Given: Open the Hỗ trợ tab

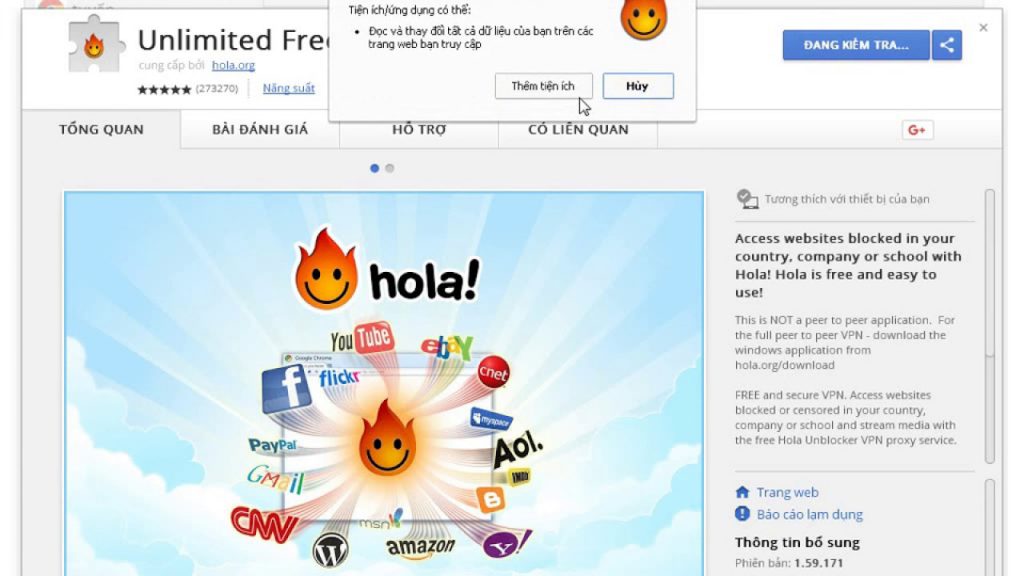Looking at the screenshot, I should [419, 129].
